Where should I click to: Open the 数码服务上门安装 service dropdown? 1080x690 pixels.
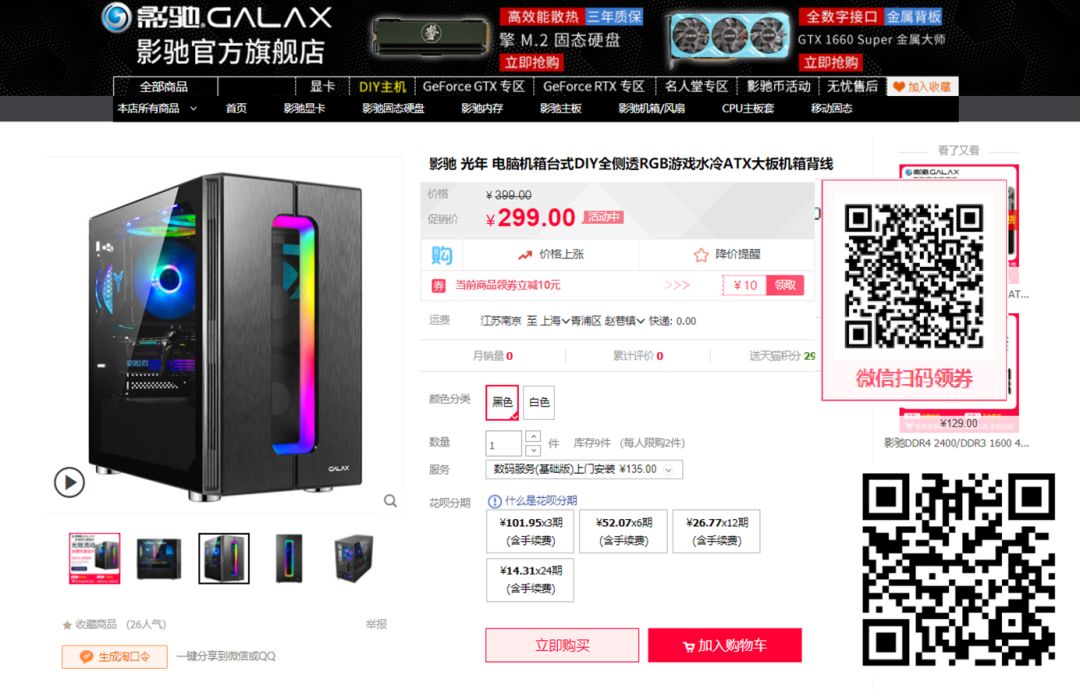(x=584, y=469)
